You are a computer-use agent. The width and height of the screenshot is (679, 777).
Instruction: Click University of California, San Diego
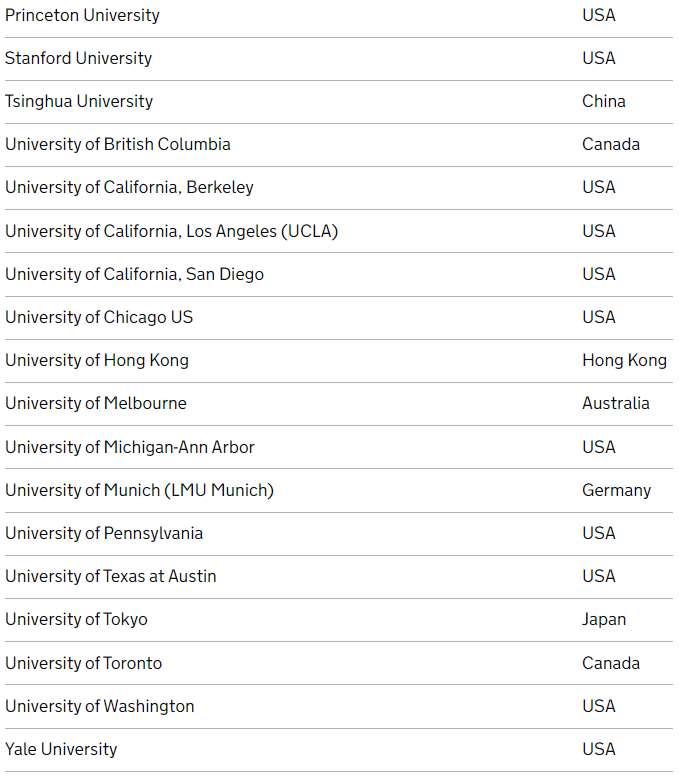pyautogui.click(x=134, y=275)
